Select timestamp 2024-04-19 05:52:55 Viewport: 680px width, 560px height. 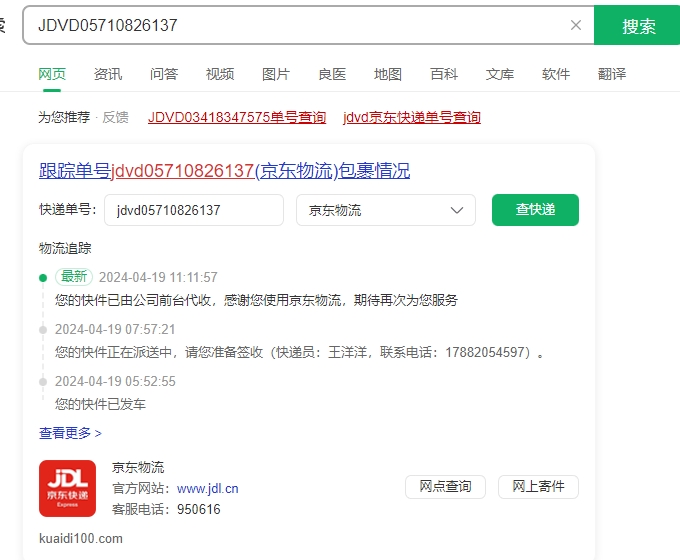pyautogui.click(x=115, y=381)
